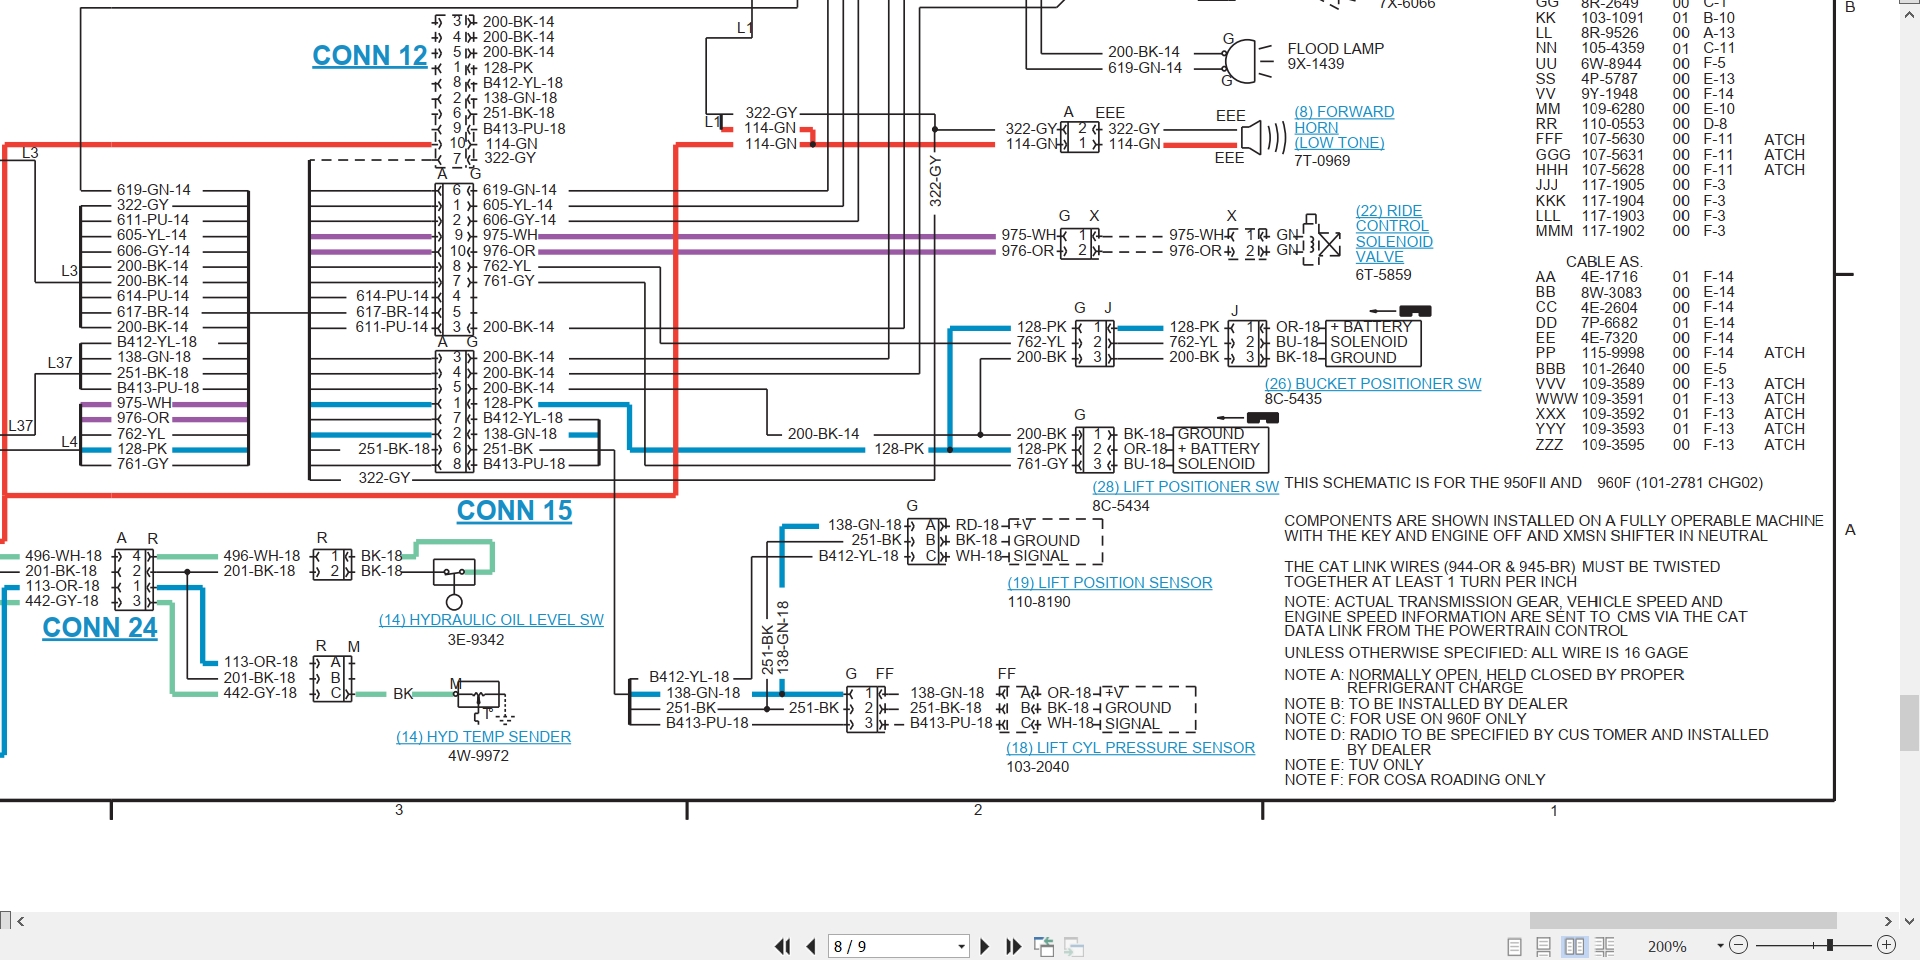The width and height of the screenshot is (1920, 960).
Task: Open the (19) LIFT POSITION SENSOR link
Action: pos(1110,583)
